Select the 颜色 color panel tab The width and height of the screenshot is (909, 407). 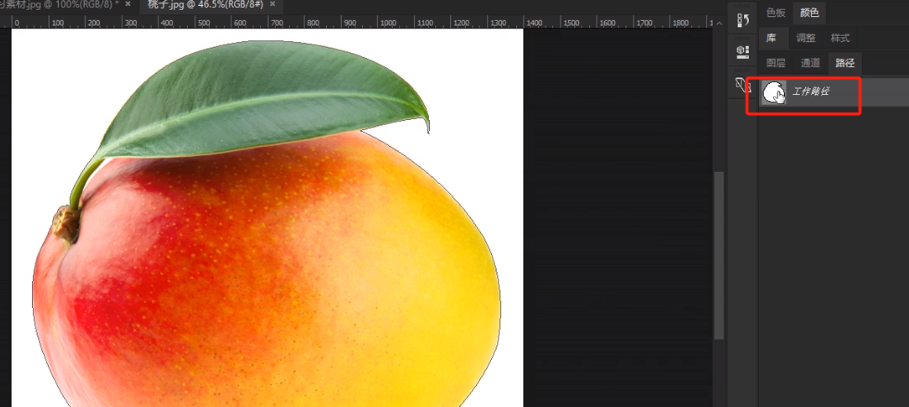click(809, 12)
